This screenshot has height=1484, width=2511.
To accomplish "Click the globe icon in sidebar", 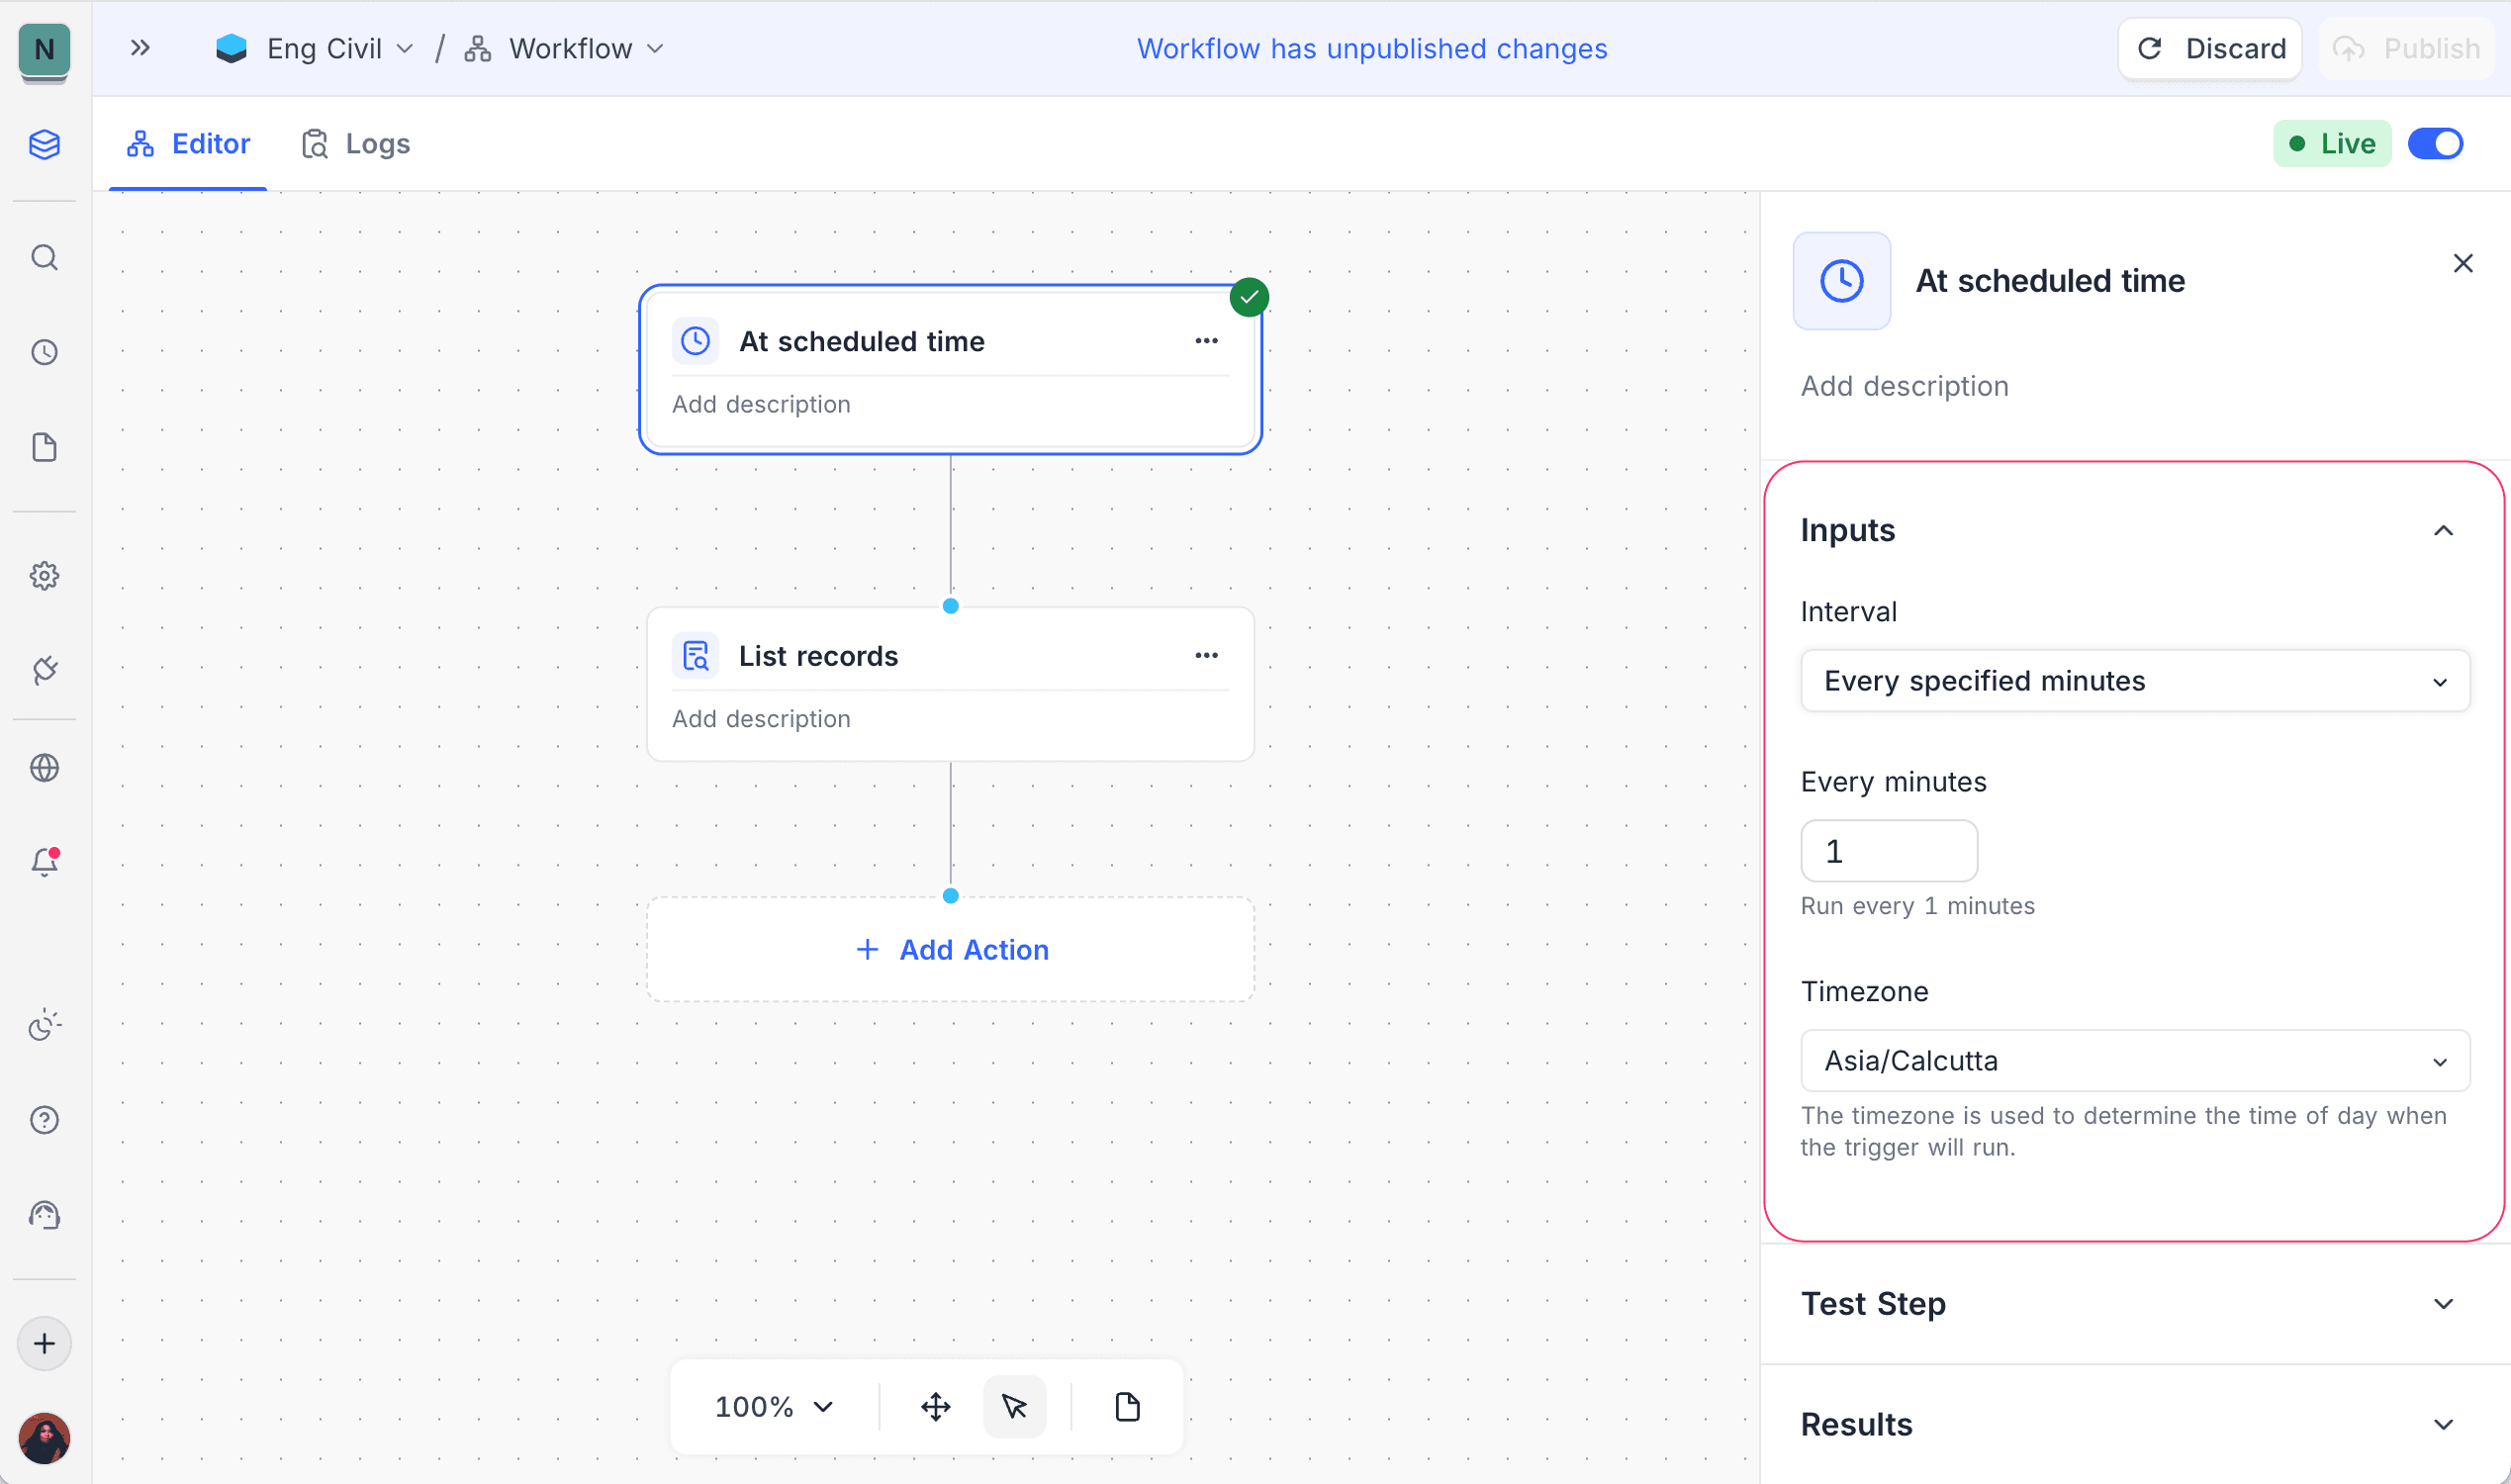I will (x=44, y=768).
